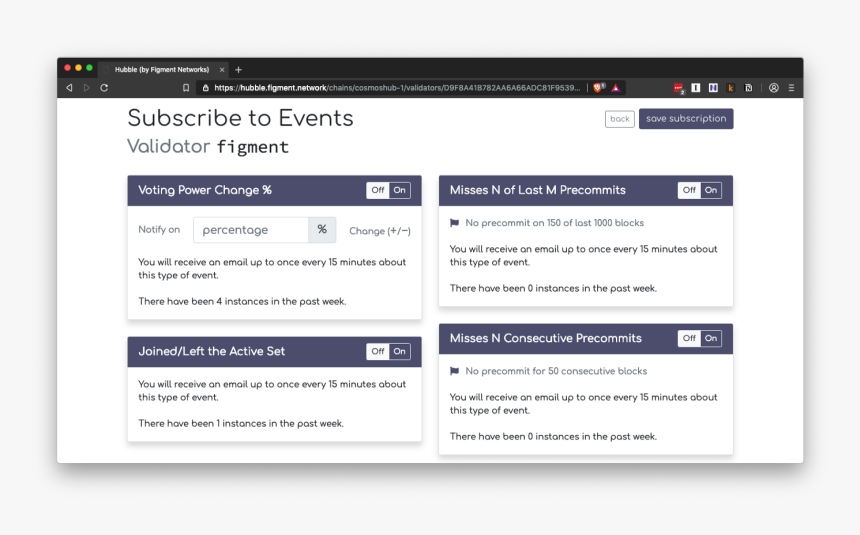Turn on Voting Power Change % notifications

point(400,190)
